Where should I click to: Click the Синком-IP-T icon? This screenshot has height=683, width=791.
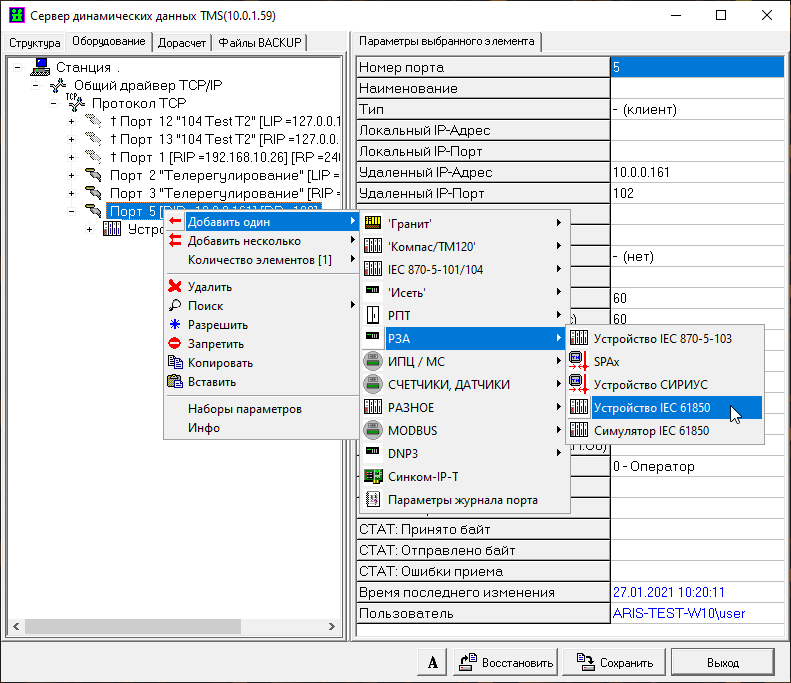372,477
